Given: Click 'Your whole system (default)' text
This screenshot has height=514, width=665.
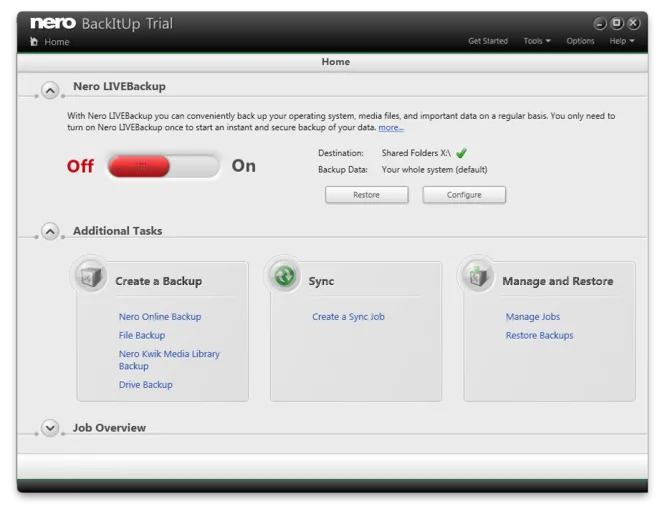Looking at the screenshot, I should (x=434, y=170).
